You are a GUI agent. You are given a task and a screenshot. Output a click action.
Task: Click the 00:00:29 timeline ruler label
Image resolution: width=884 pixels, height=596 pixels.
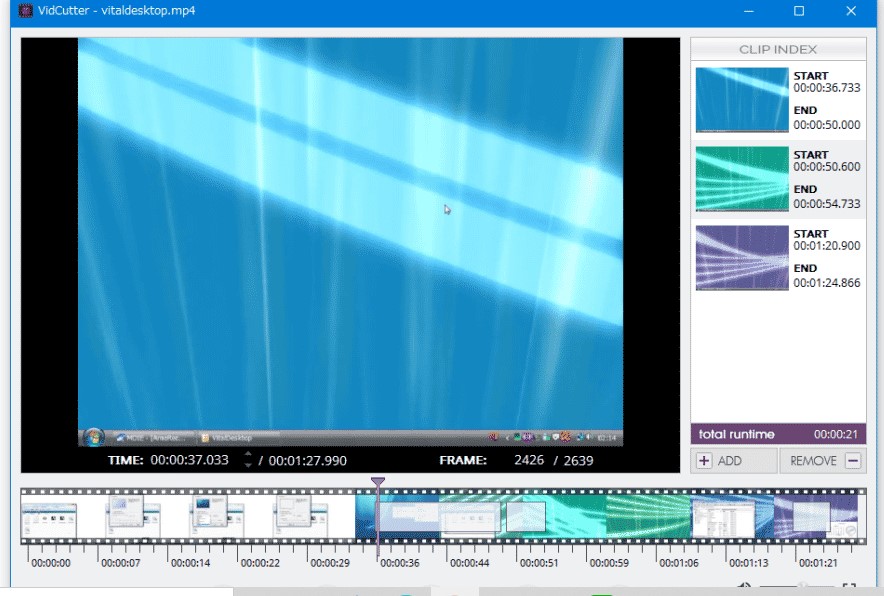point(330,563)
